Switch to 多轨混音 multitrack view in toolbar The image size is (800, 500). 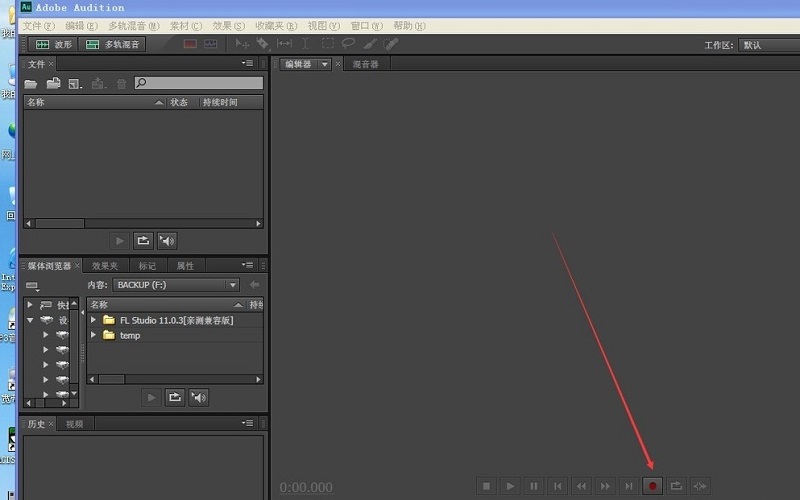(112, 44)
